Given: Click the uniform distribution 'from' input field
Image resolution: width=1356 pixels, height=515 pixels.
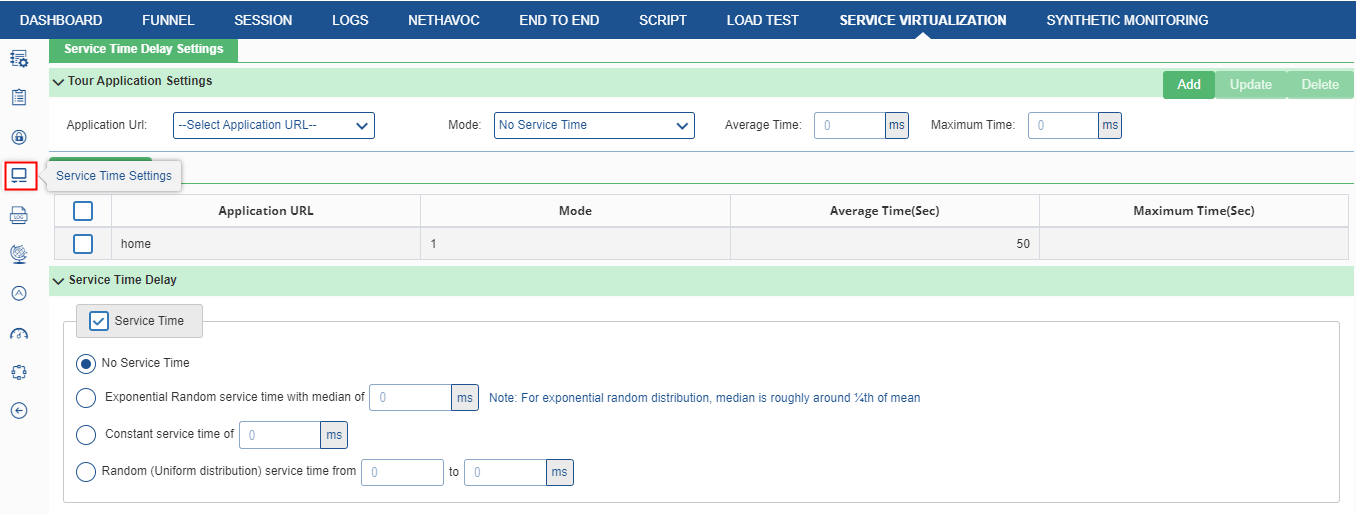Looking at the screenshot, I should [x=402, y=472].
